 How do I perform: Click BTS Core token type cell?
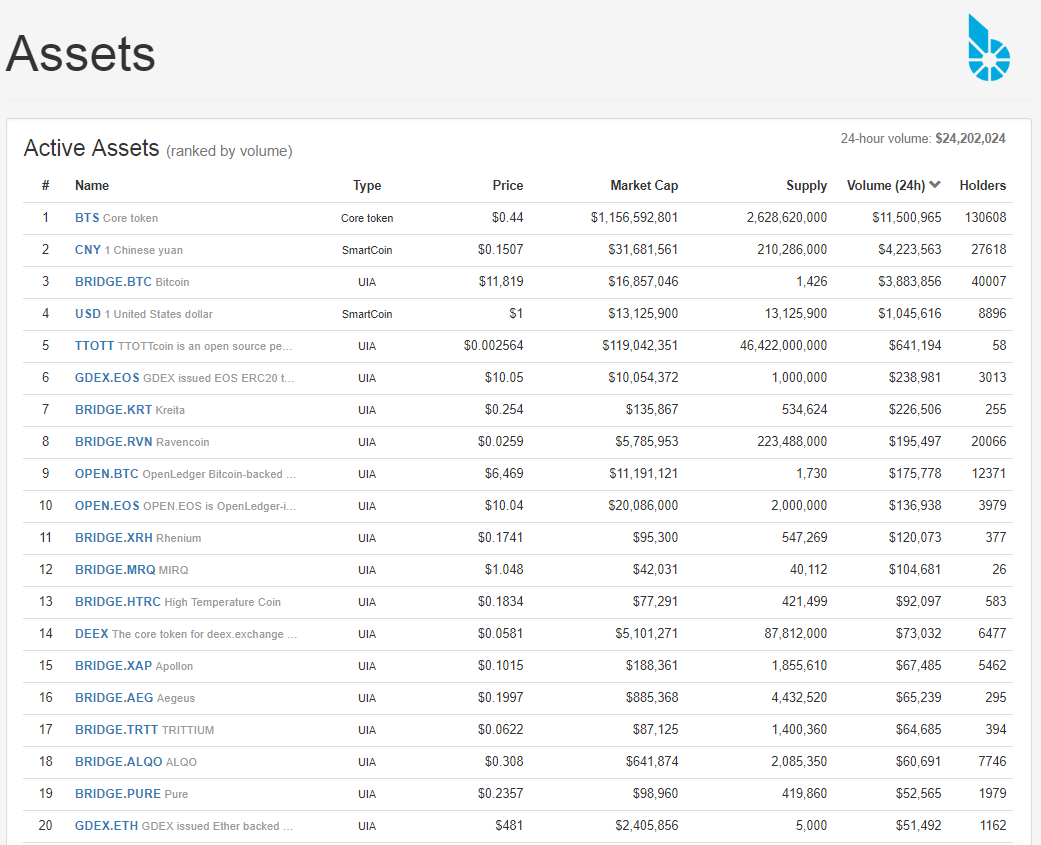366,218
